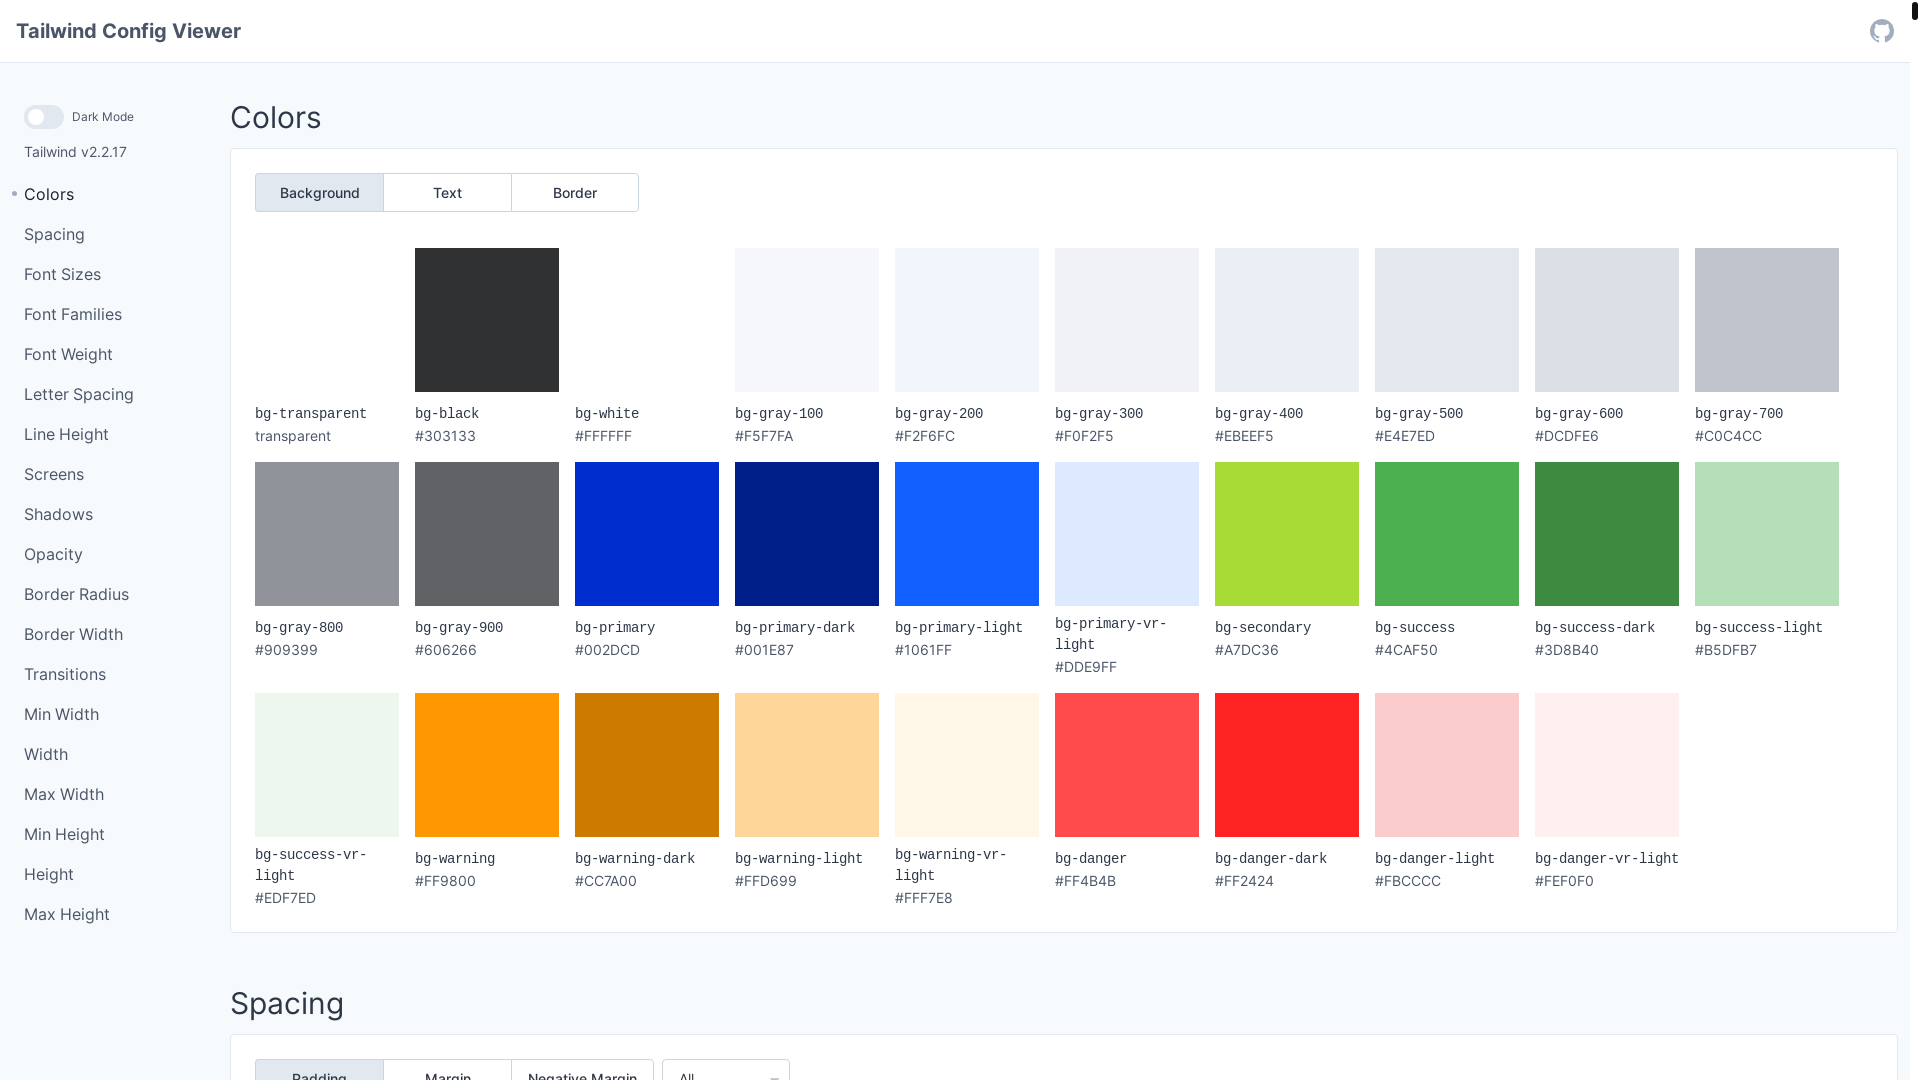Jump to Letter Spacing section
This screenshot has height=1080, width=1920.
[x=79, y=394]
